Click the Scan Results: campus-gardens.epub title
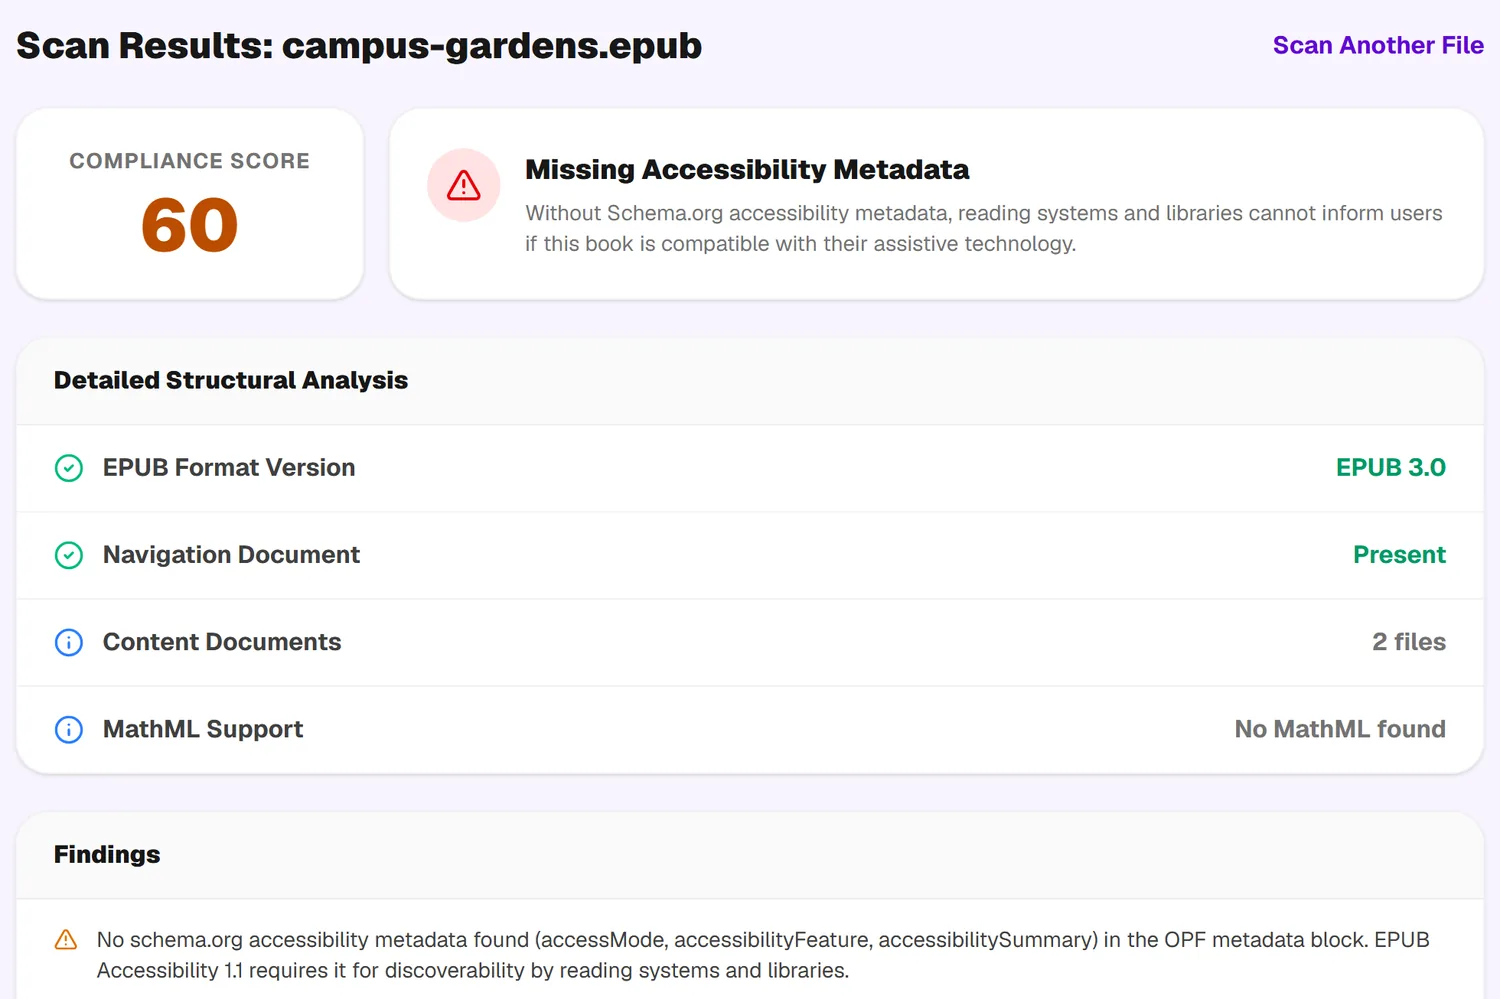Viewport: 1500px width, 999px height. tap(359, 46)
